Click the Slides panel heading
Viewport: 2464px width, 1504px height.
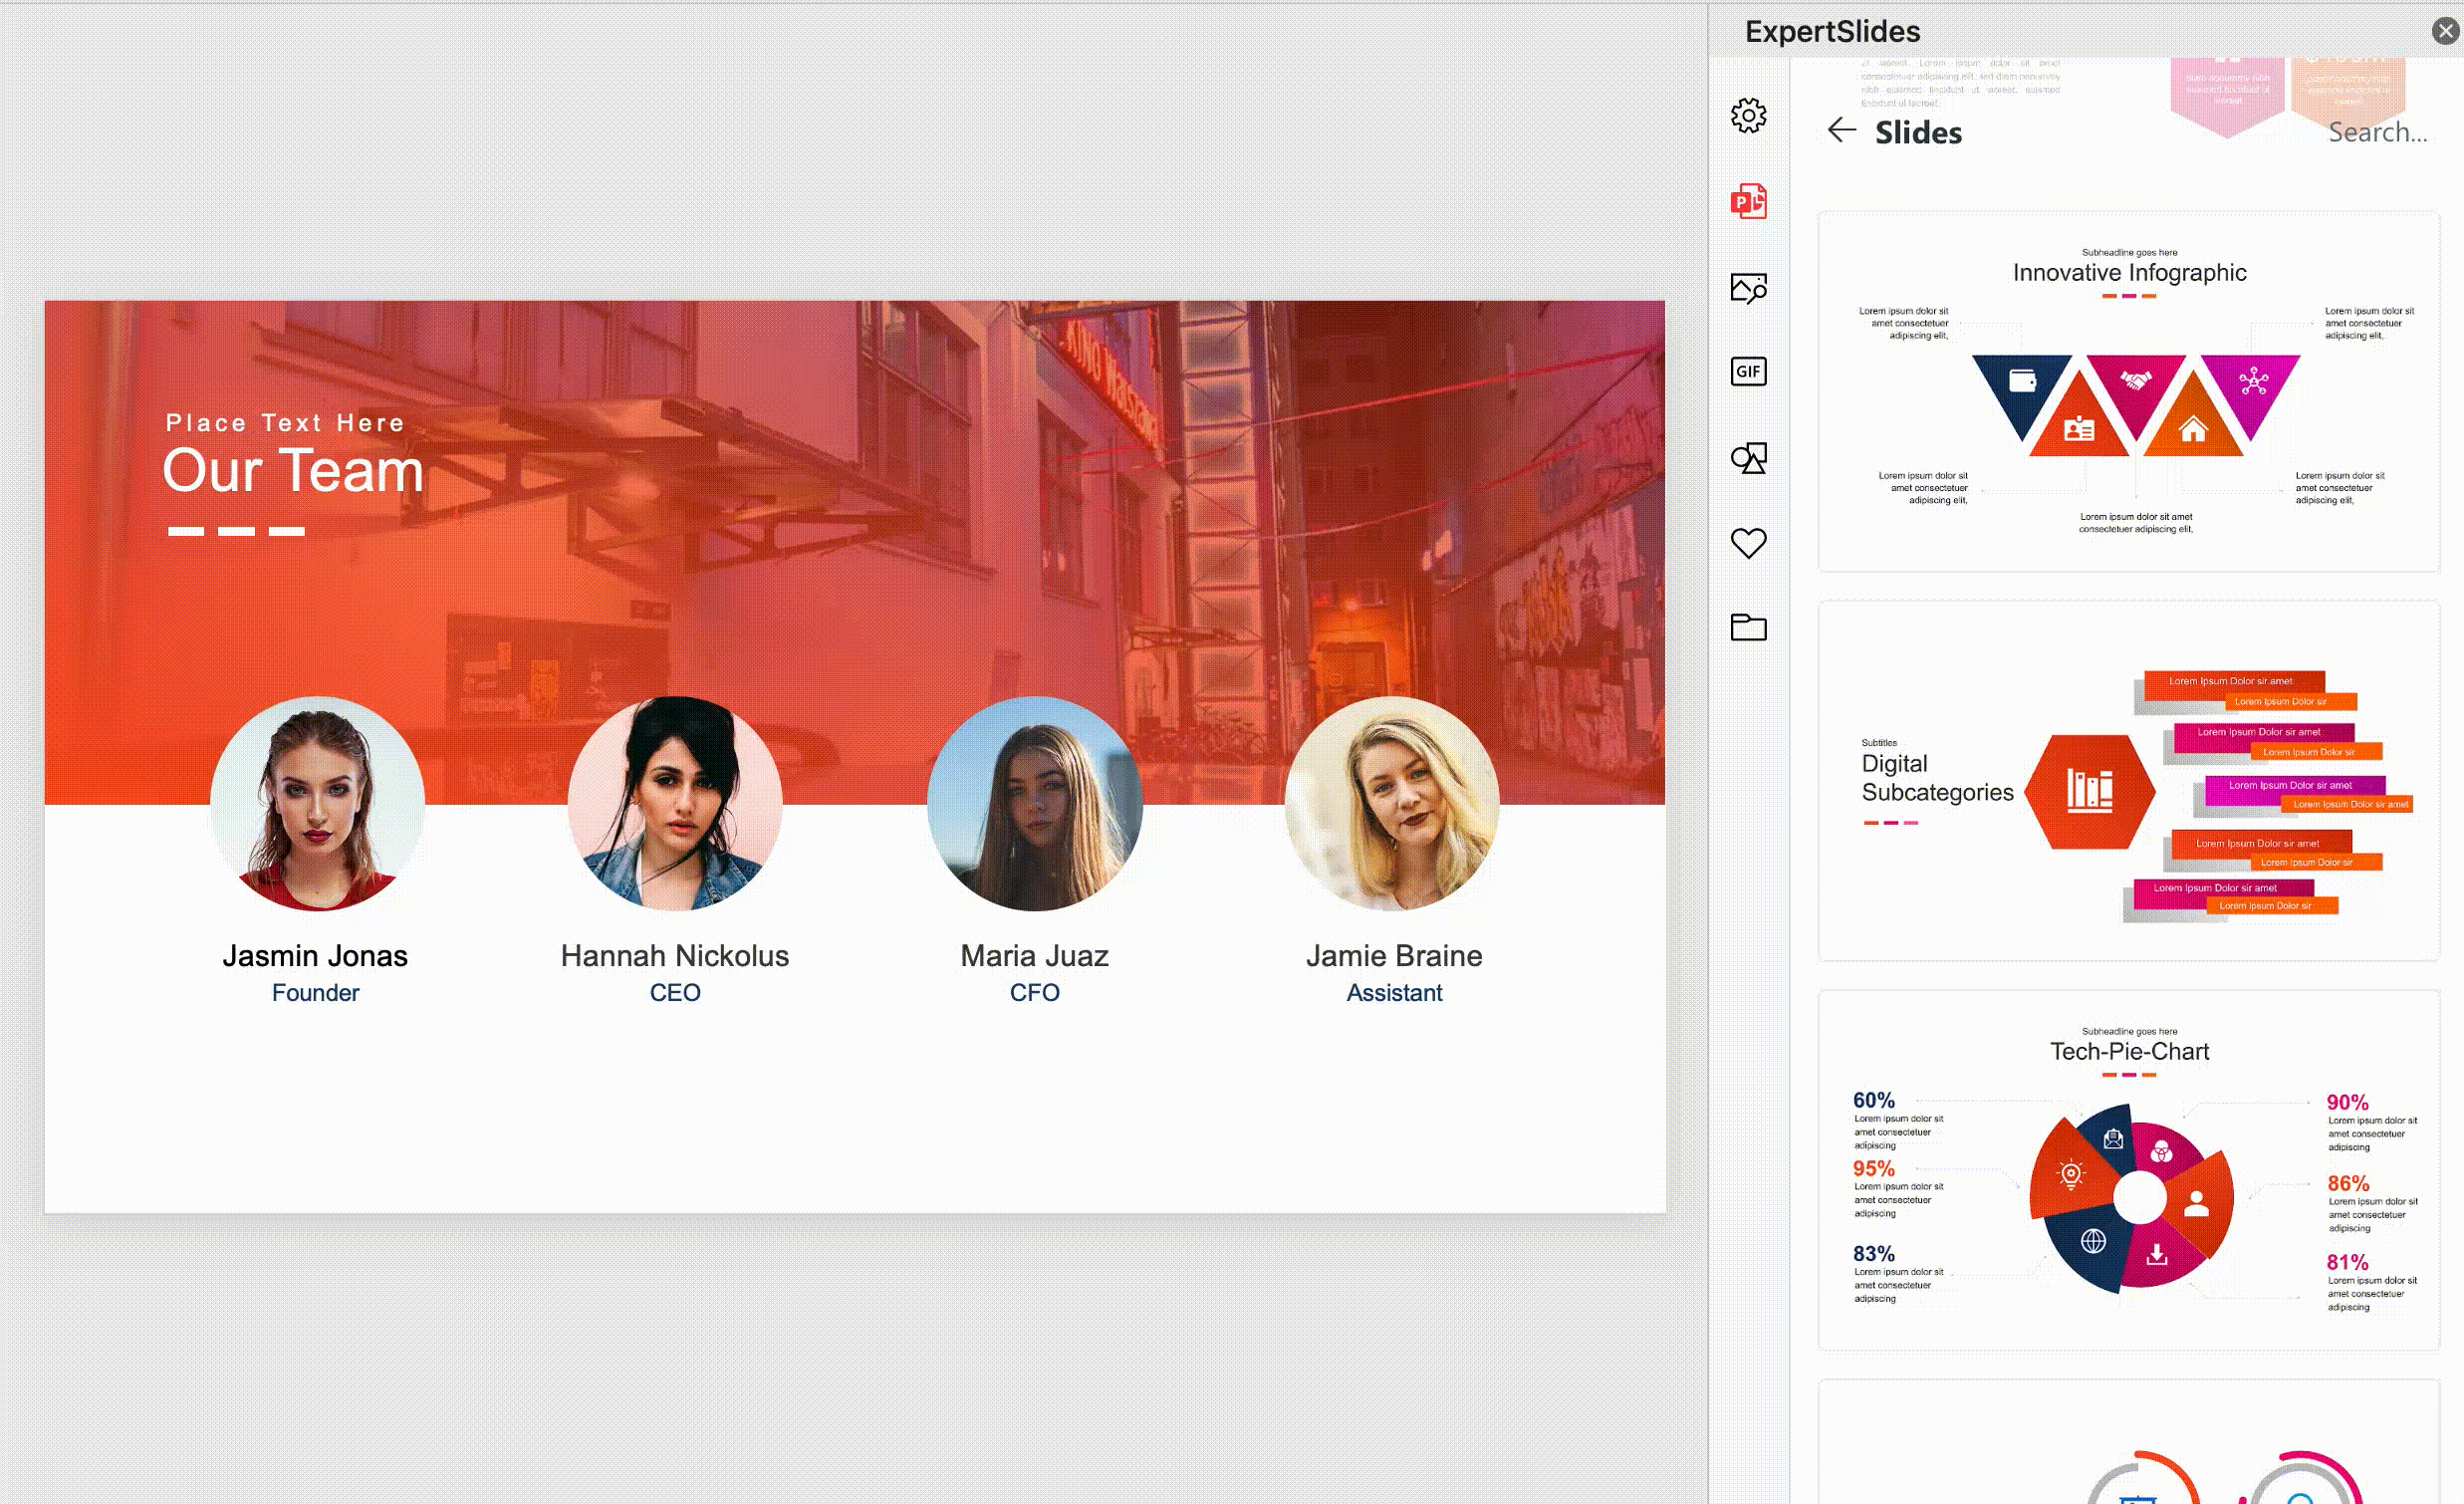pos(1918,132)
